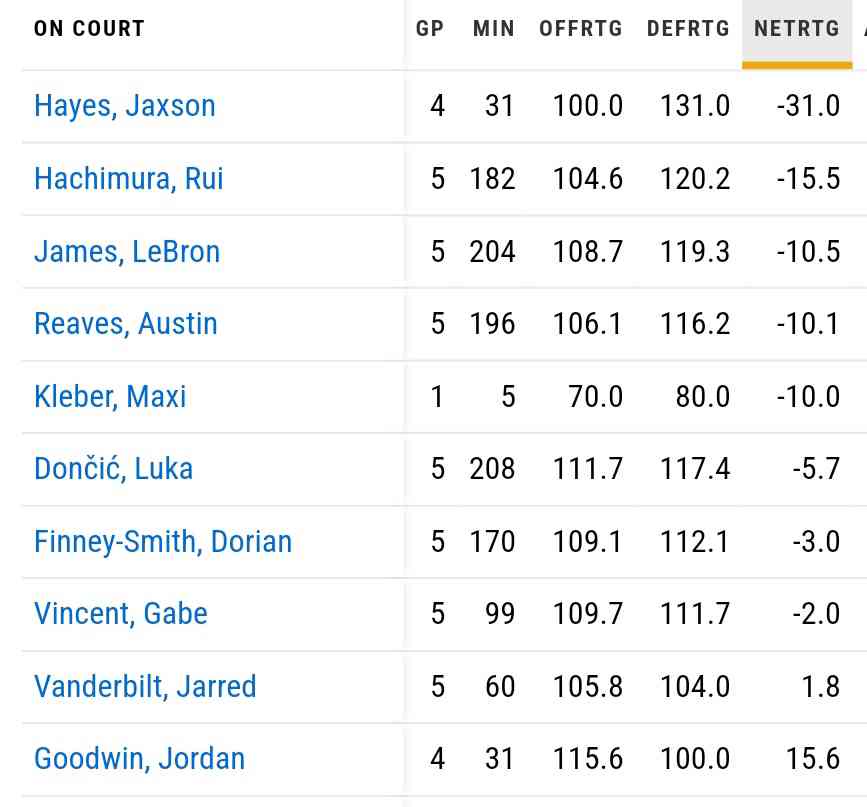Viewport: 867px width, 807px height.
Task: Open Jordan Goodwin player link
Action: click(139, 759)
